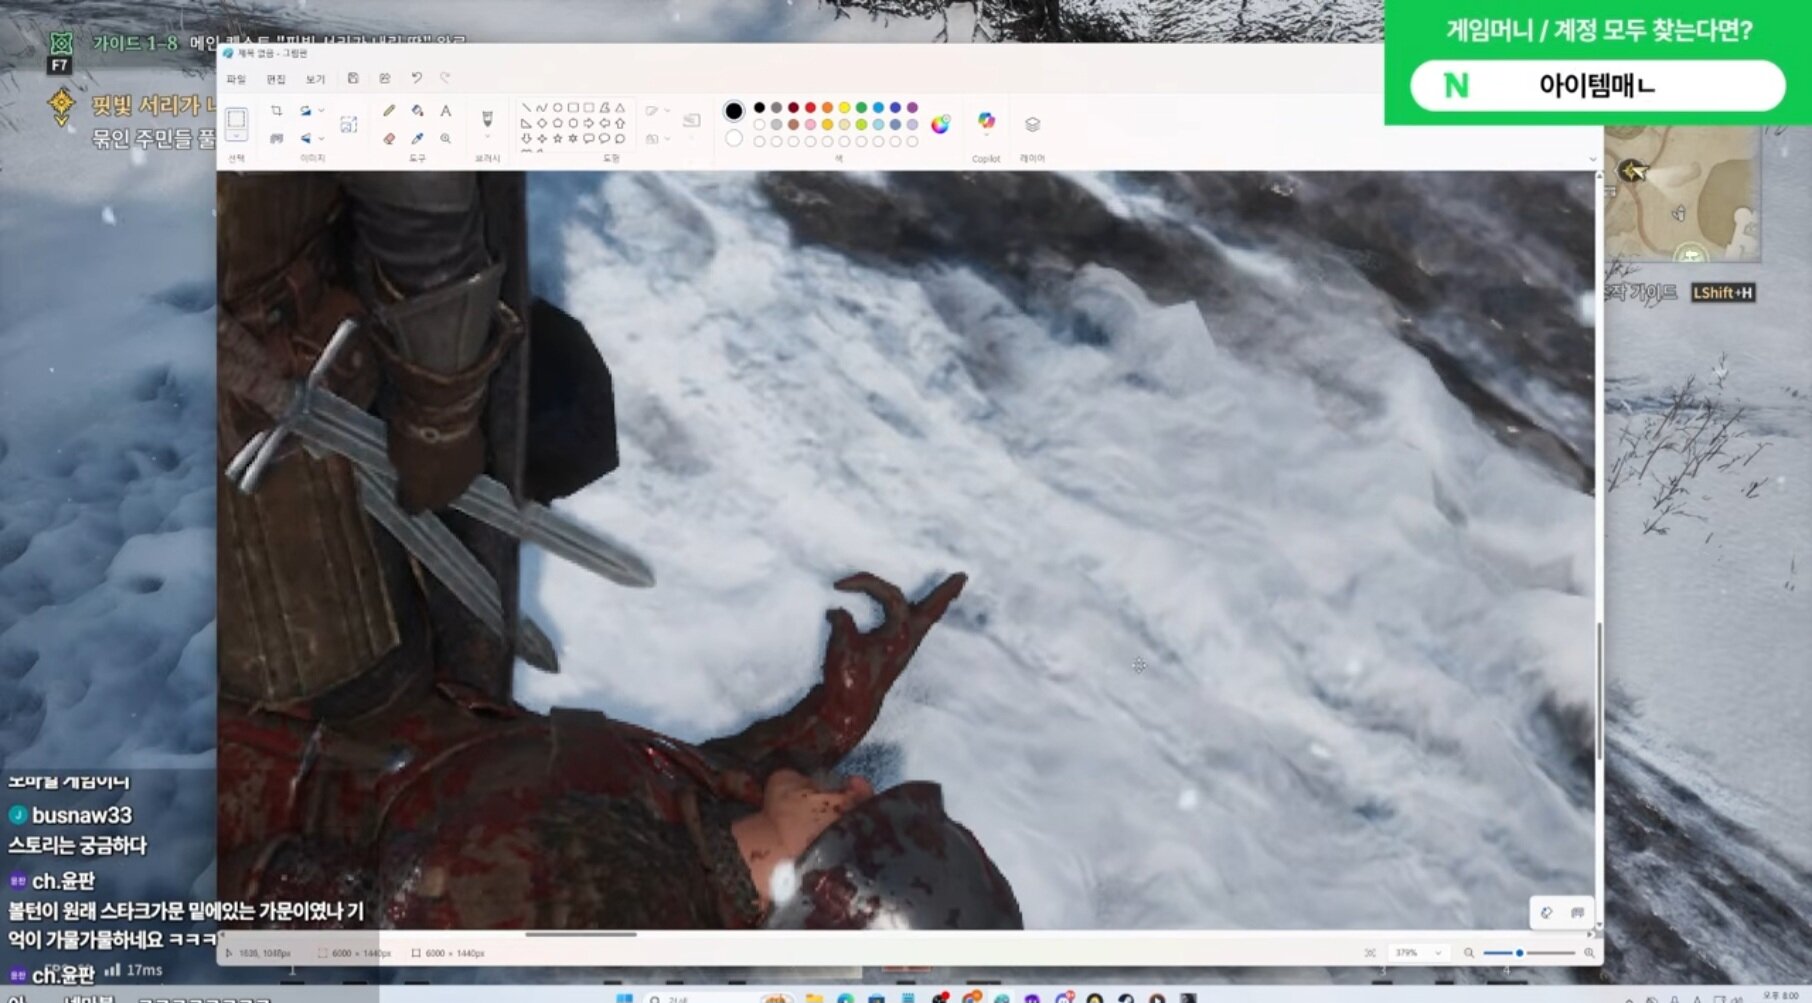Image resolution: width=1812 pixels, height=1003 pixels.
Task: Open the Edit colors wheel
Action: 941,124
